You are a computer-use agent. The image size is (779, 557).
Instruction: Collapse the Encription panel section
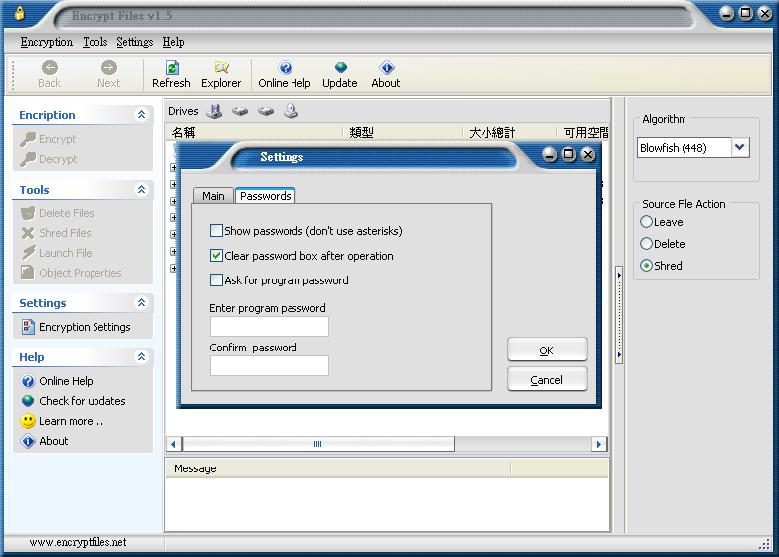tap(141, 115)
